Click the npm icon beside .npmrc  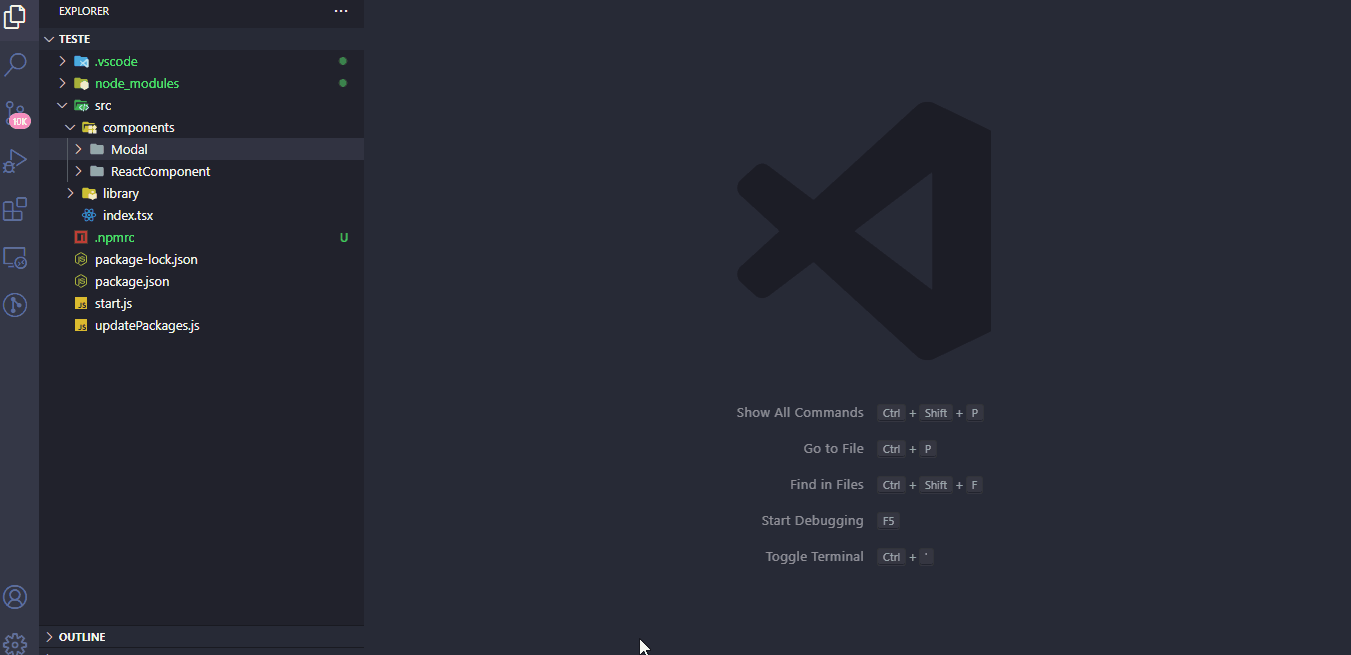(82, 237)
